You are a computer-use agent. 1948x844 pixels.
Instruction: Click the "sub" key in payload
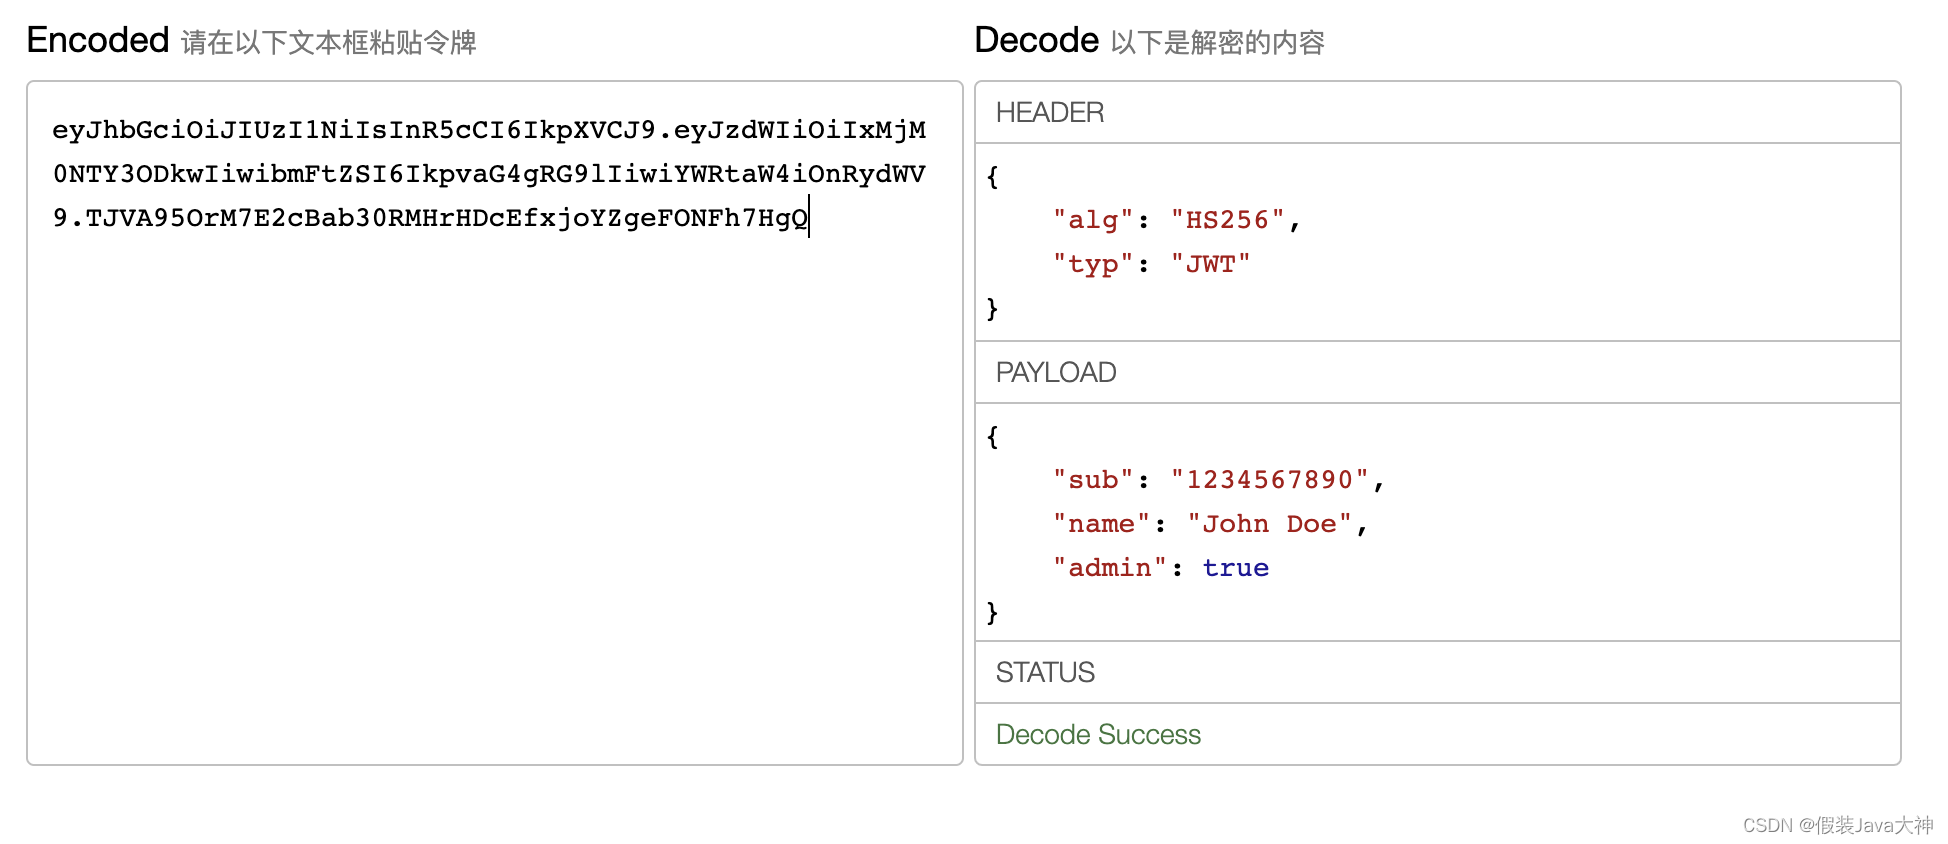click(1093, 480)
